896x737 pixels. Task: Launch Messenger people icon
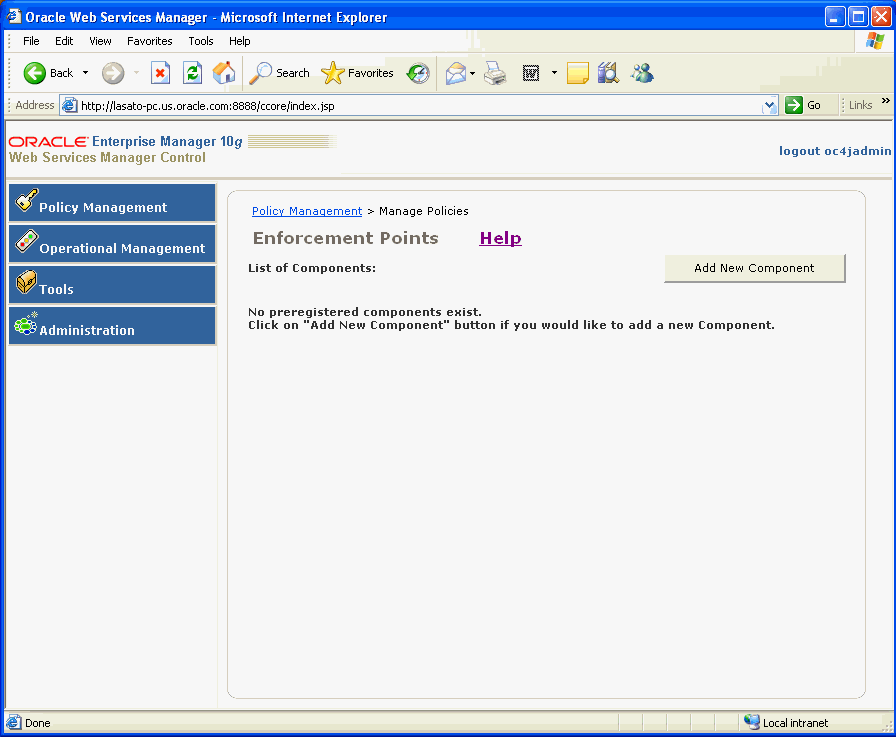click(642, 73)
